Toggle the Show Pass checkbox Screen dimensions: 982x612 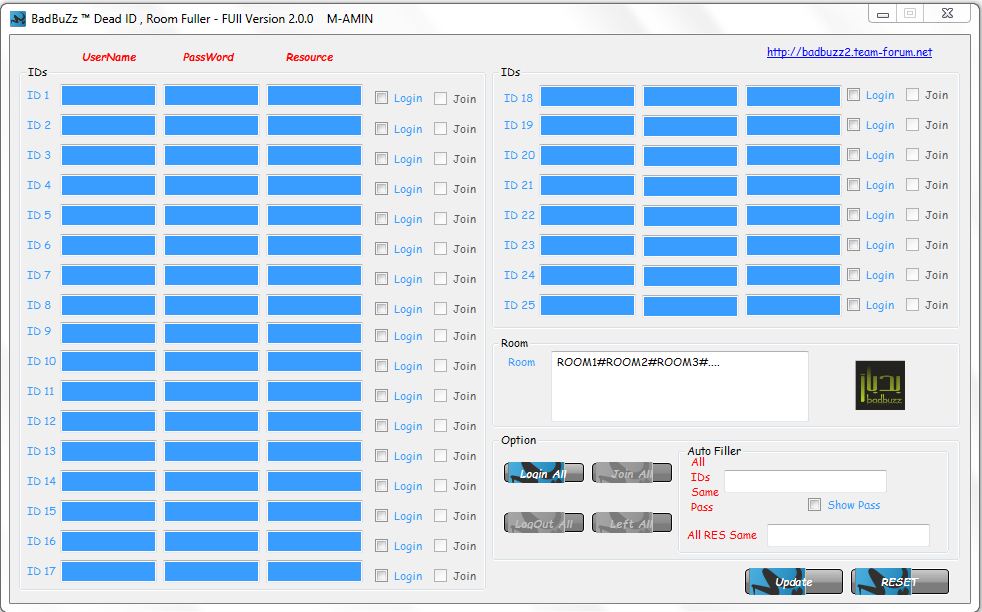tap(815, 505)
